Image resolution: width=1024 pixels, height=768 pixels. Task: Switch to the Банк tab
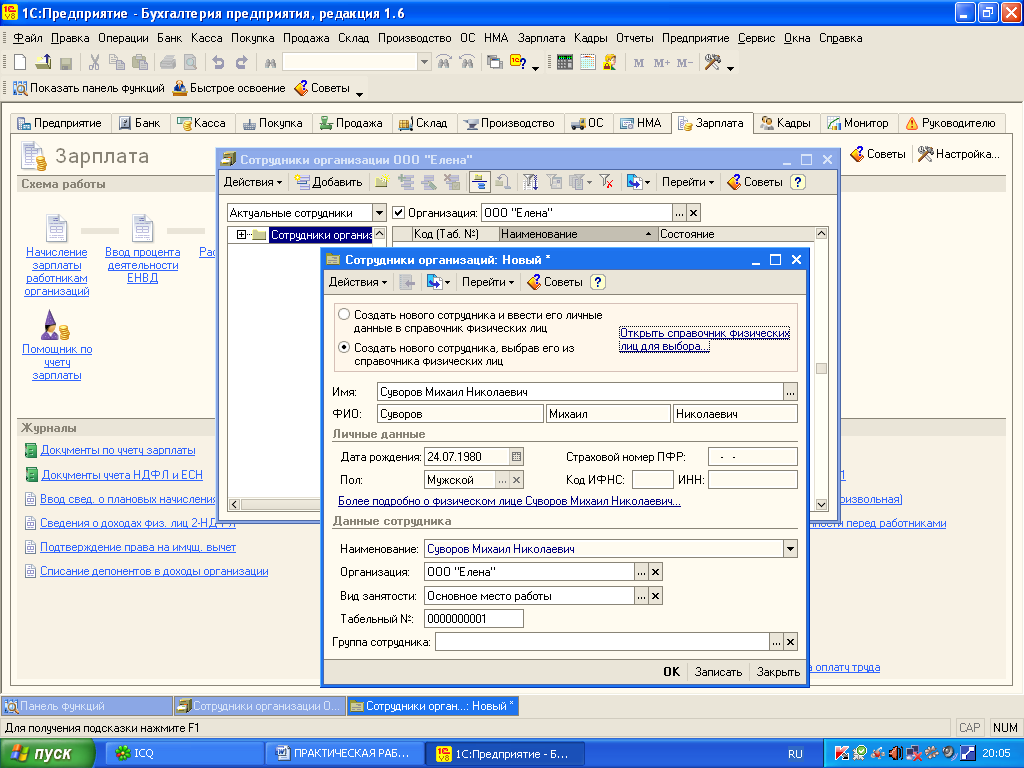pos(140,123)
